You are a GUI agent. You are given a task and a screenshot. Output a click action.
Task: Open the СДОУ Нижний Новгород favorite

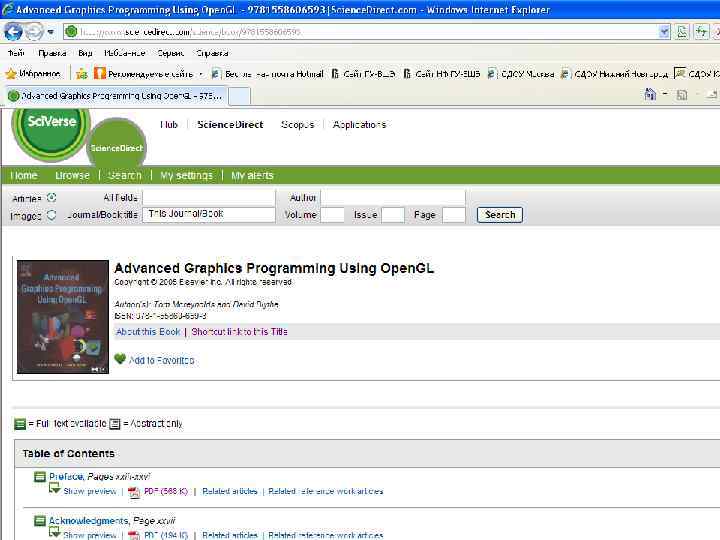point(614,73)
